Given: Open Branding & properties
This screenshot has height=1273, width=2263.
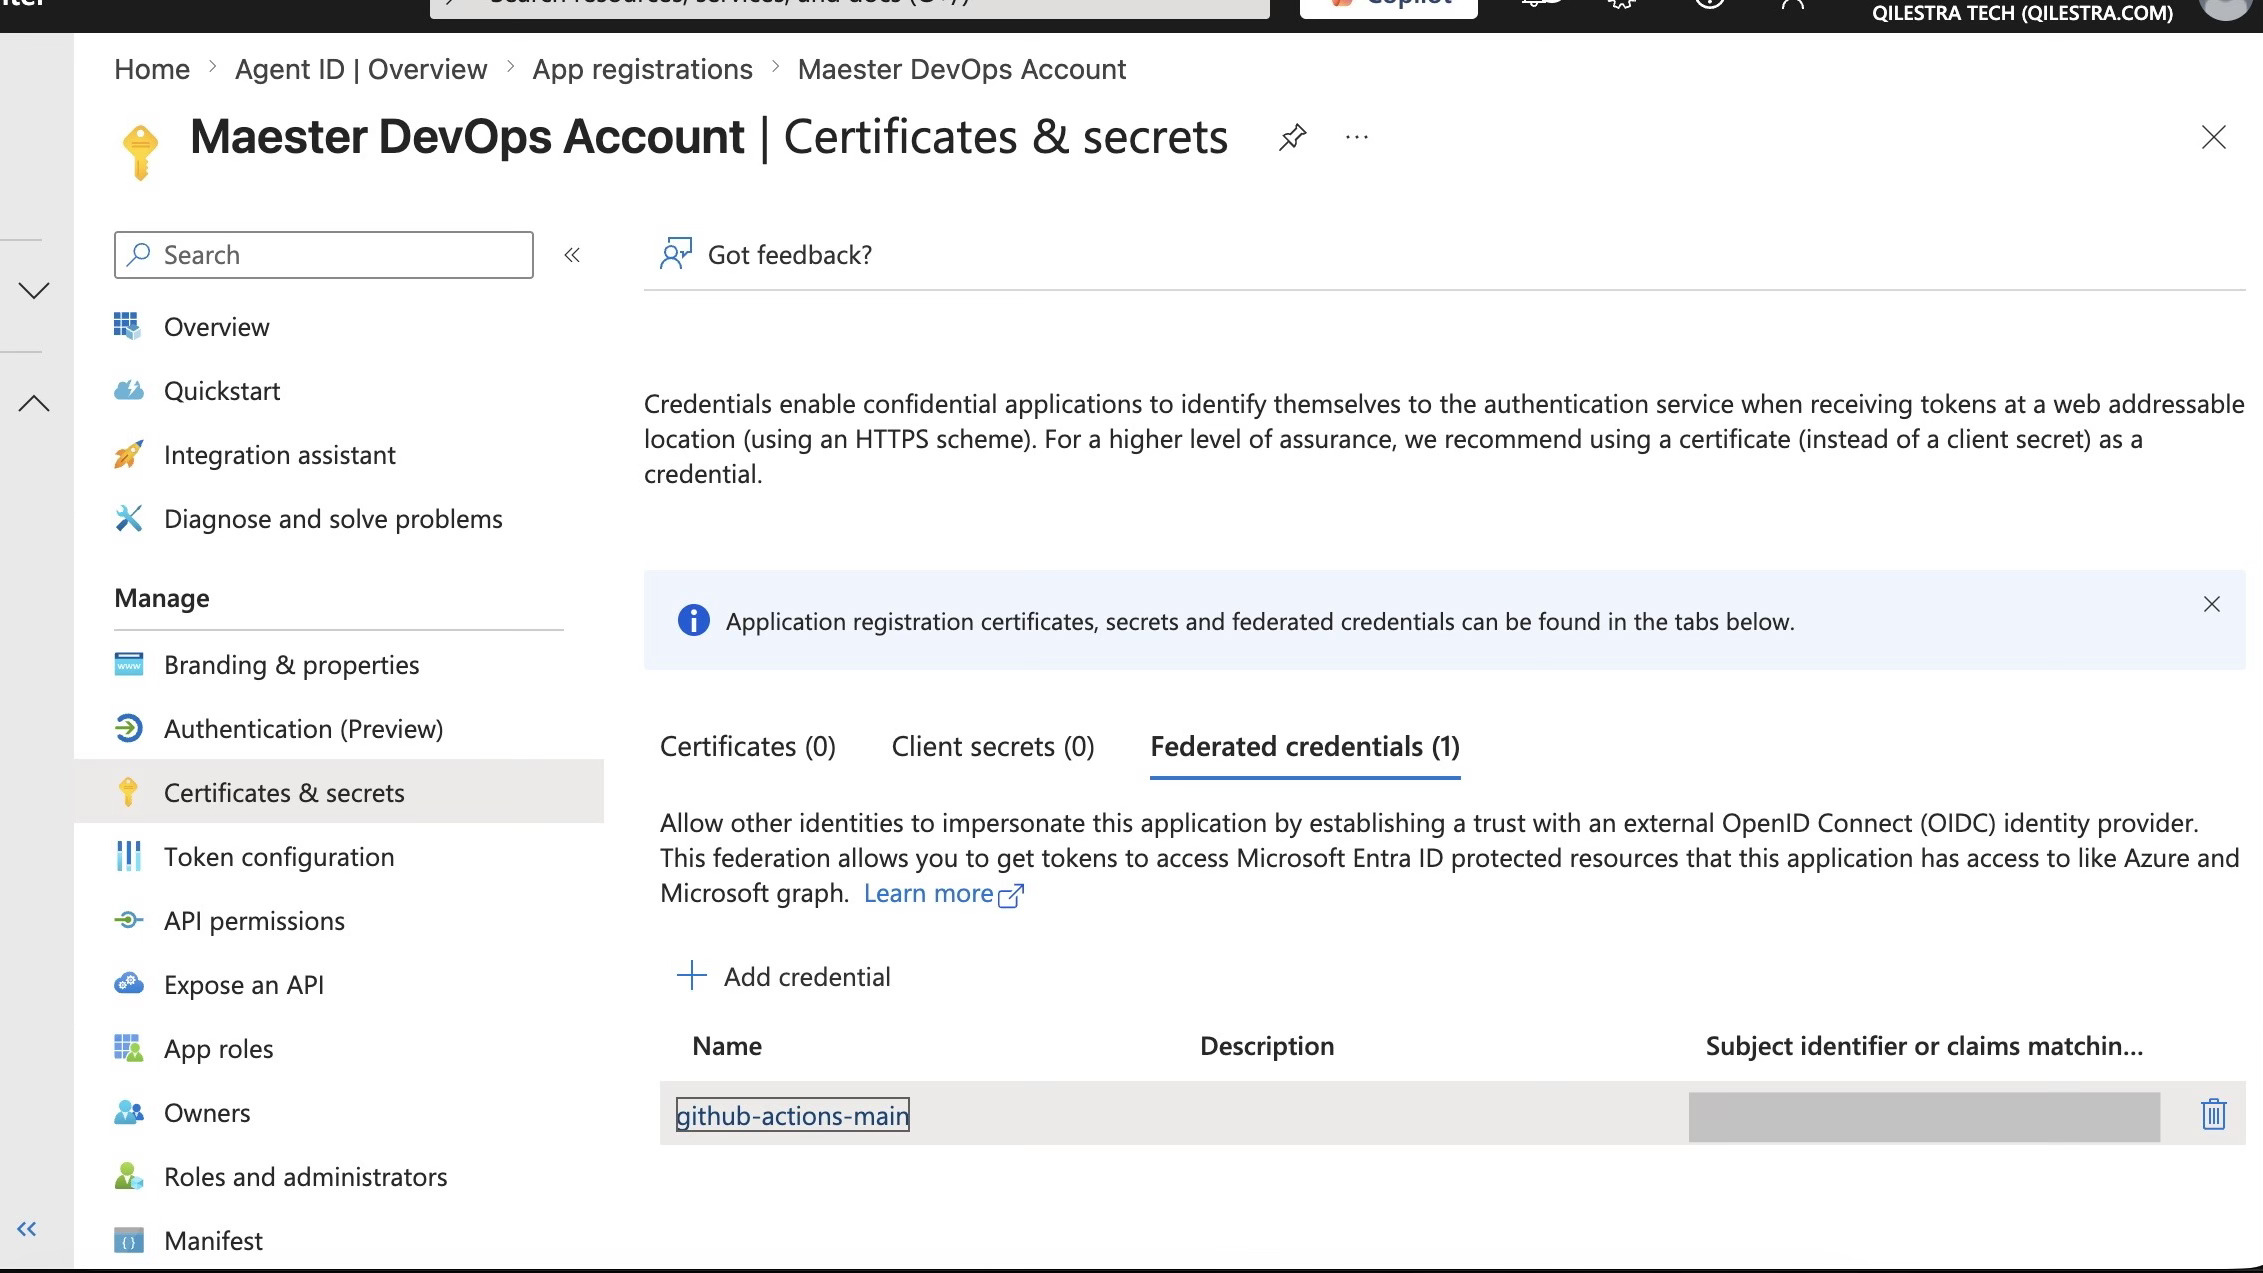Looking at the screenshot, I should click(292, 665).
